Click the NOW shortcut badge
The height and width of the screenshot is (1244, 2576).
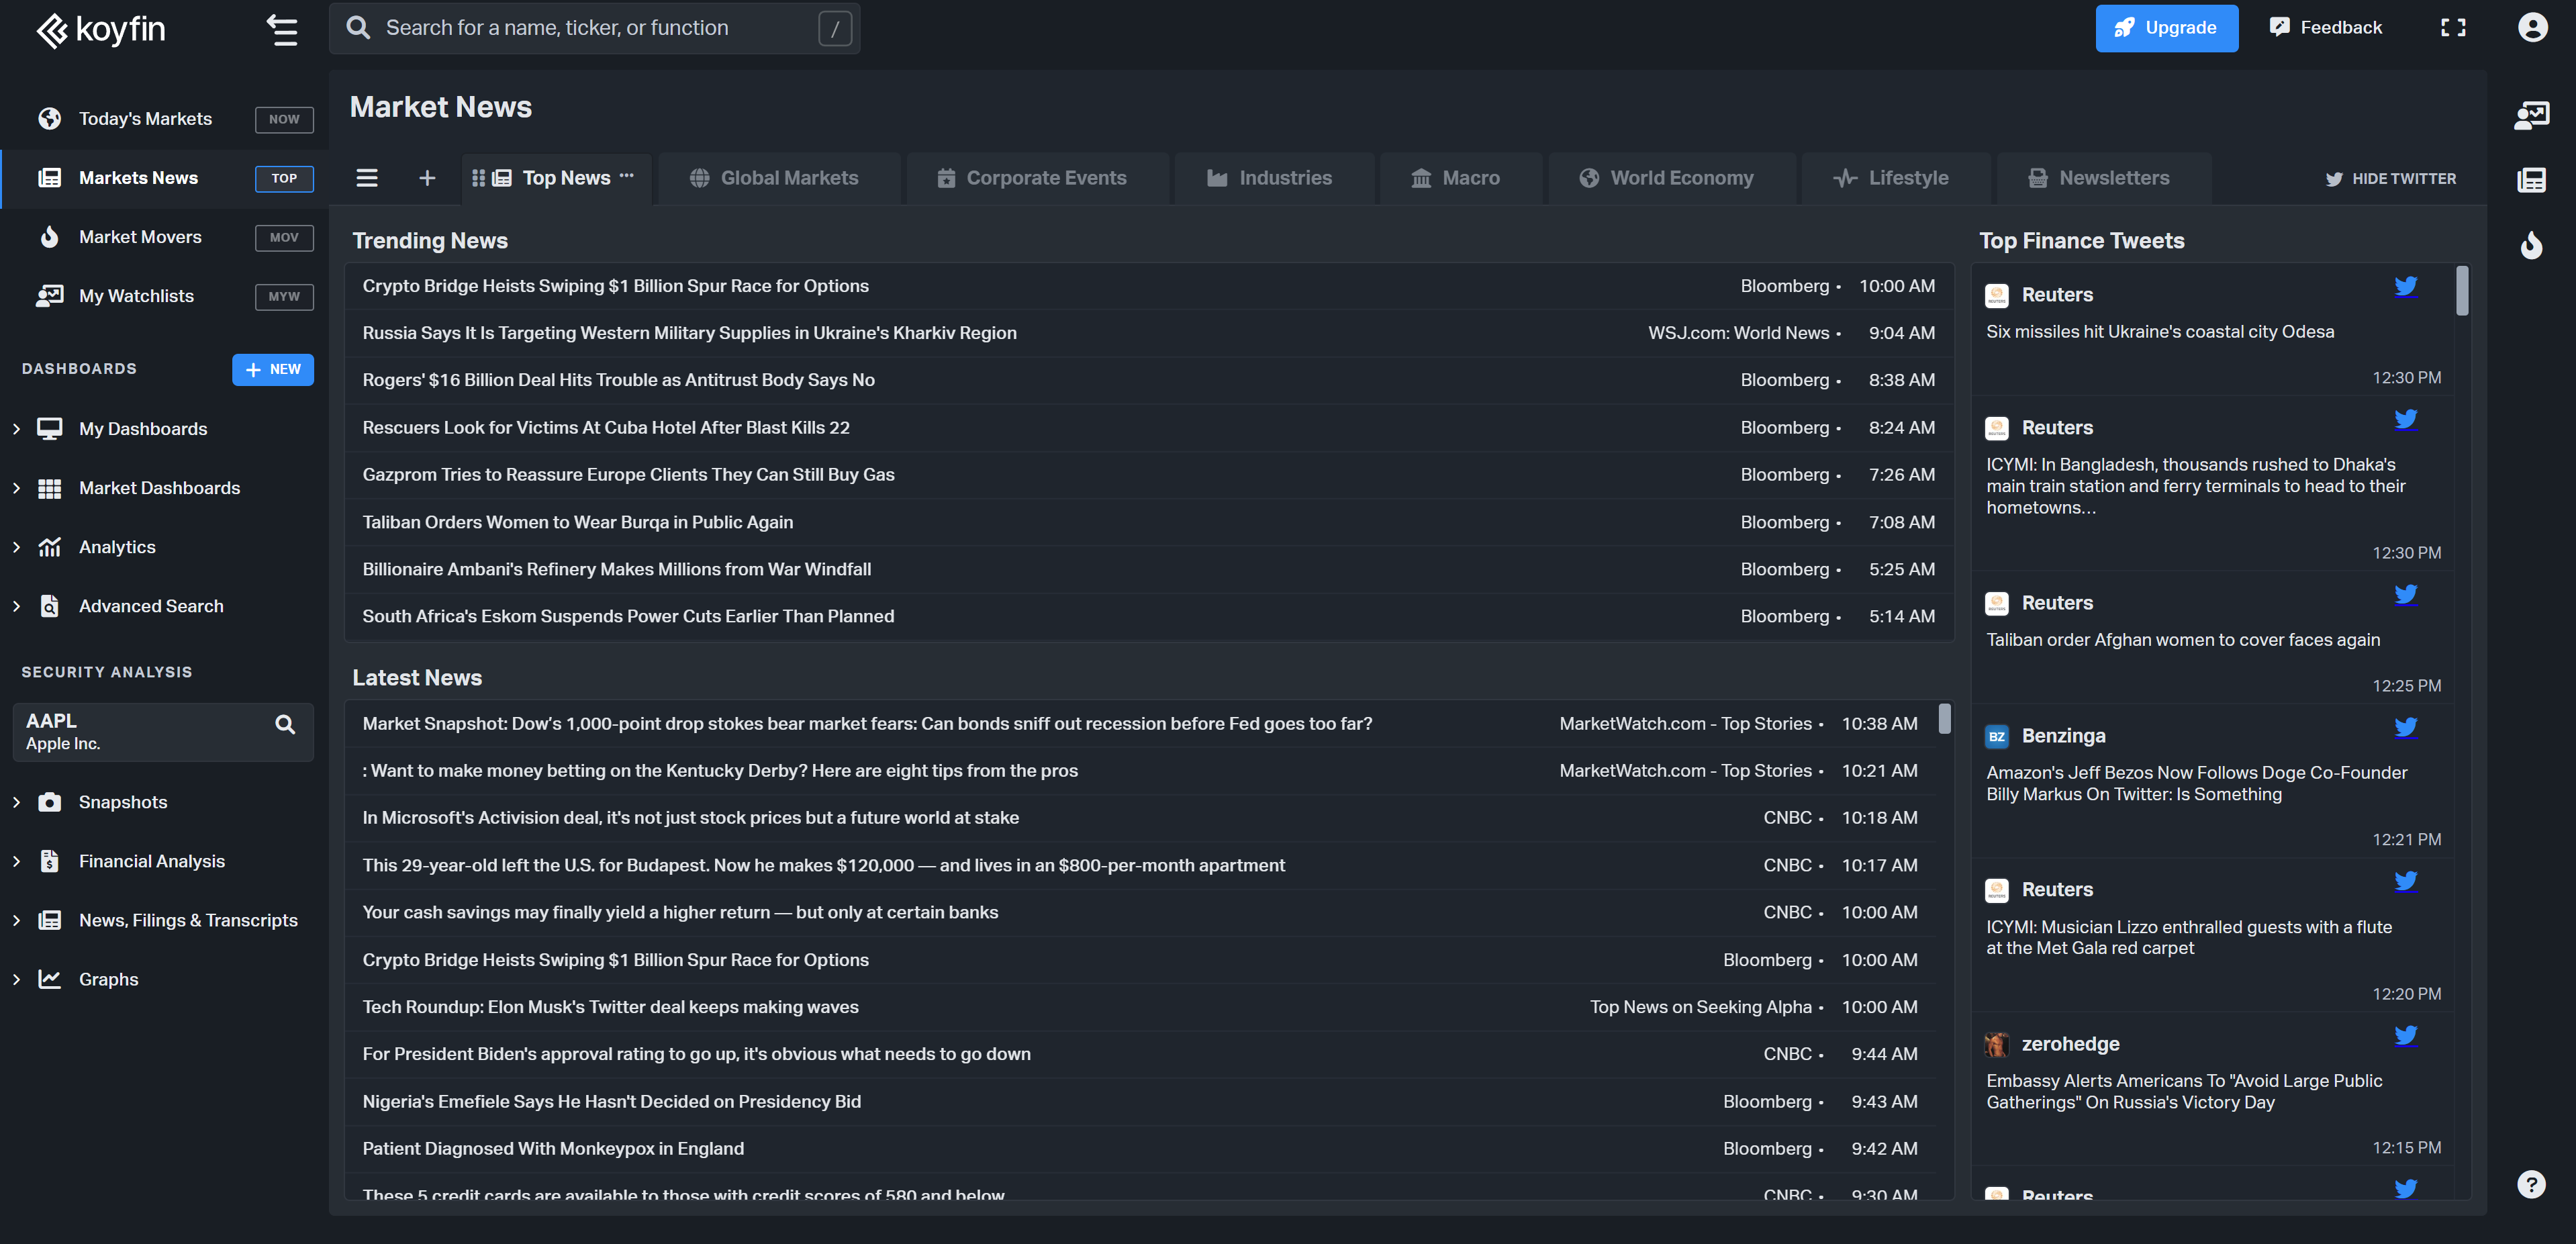pos(284,120)
